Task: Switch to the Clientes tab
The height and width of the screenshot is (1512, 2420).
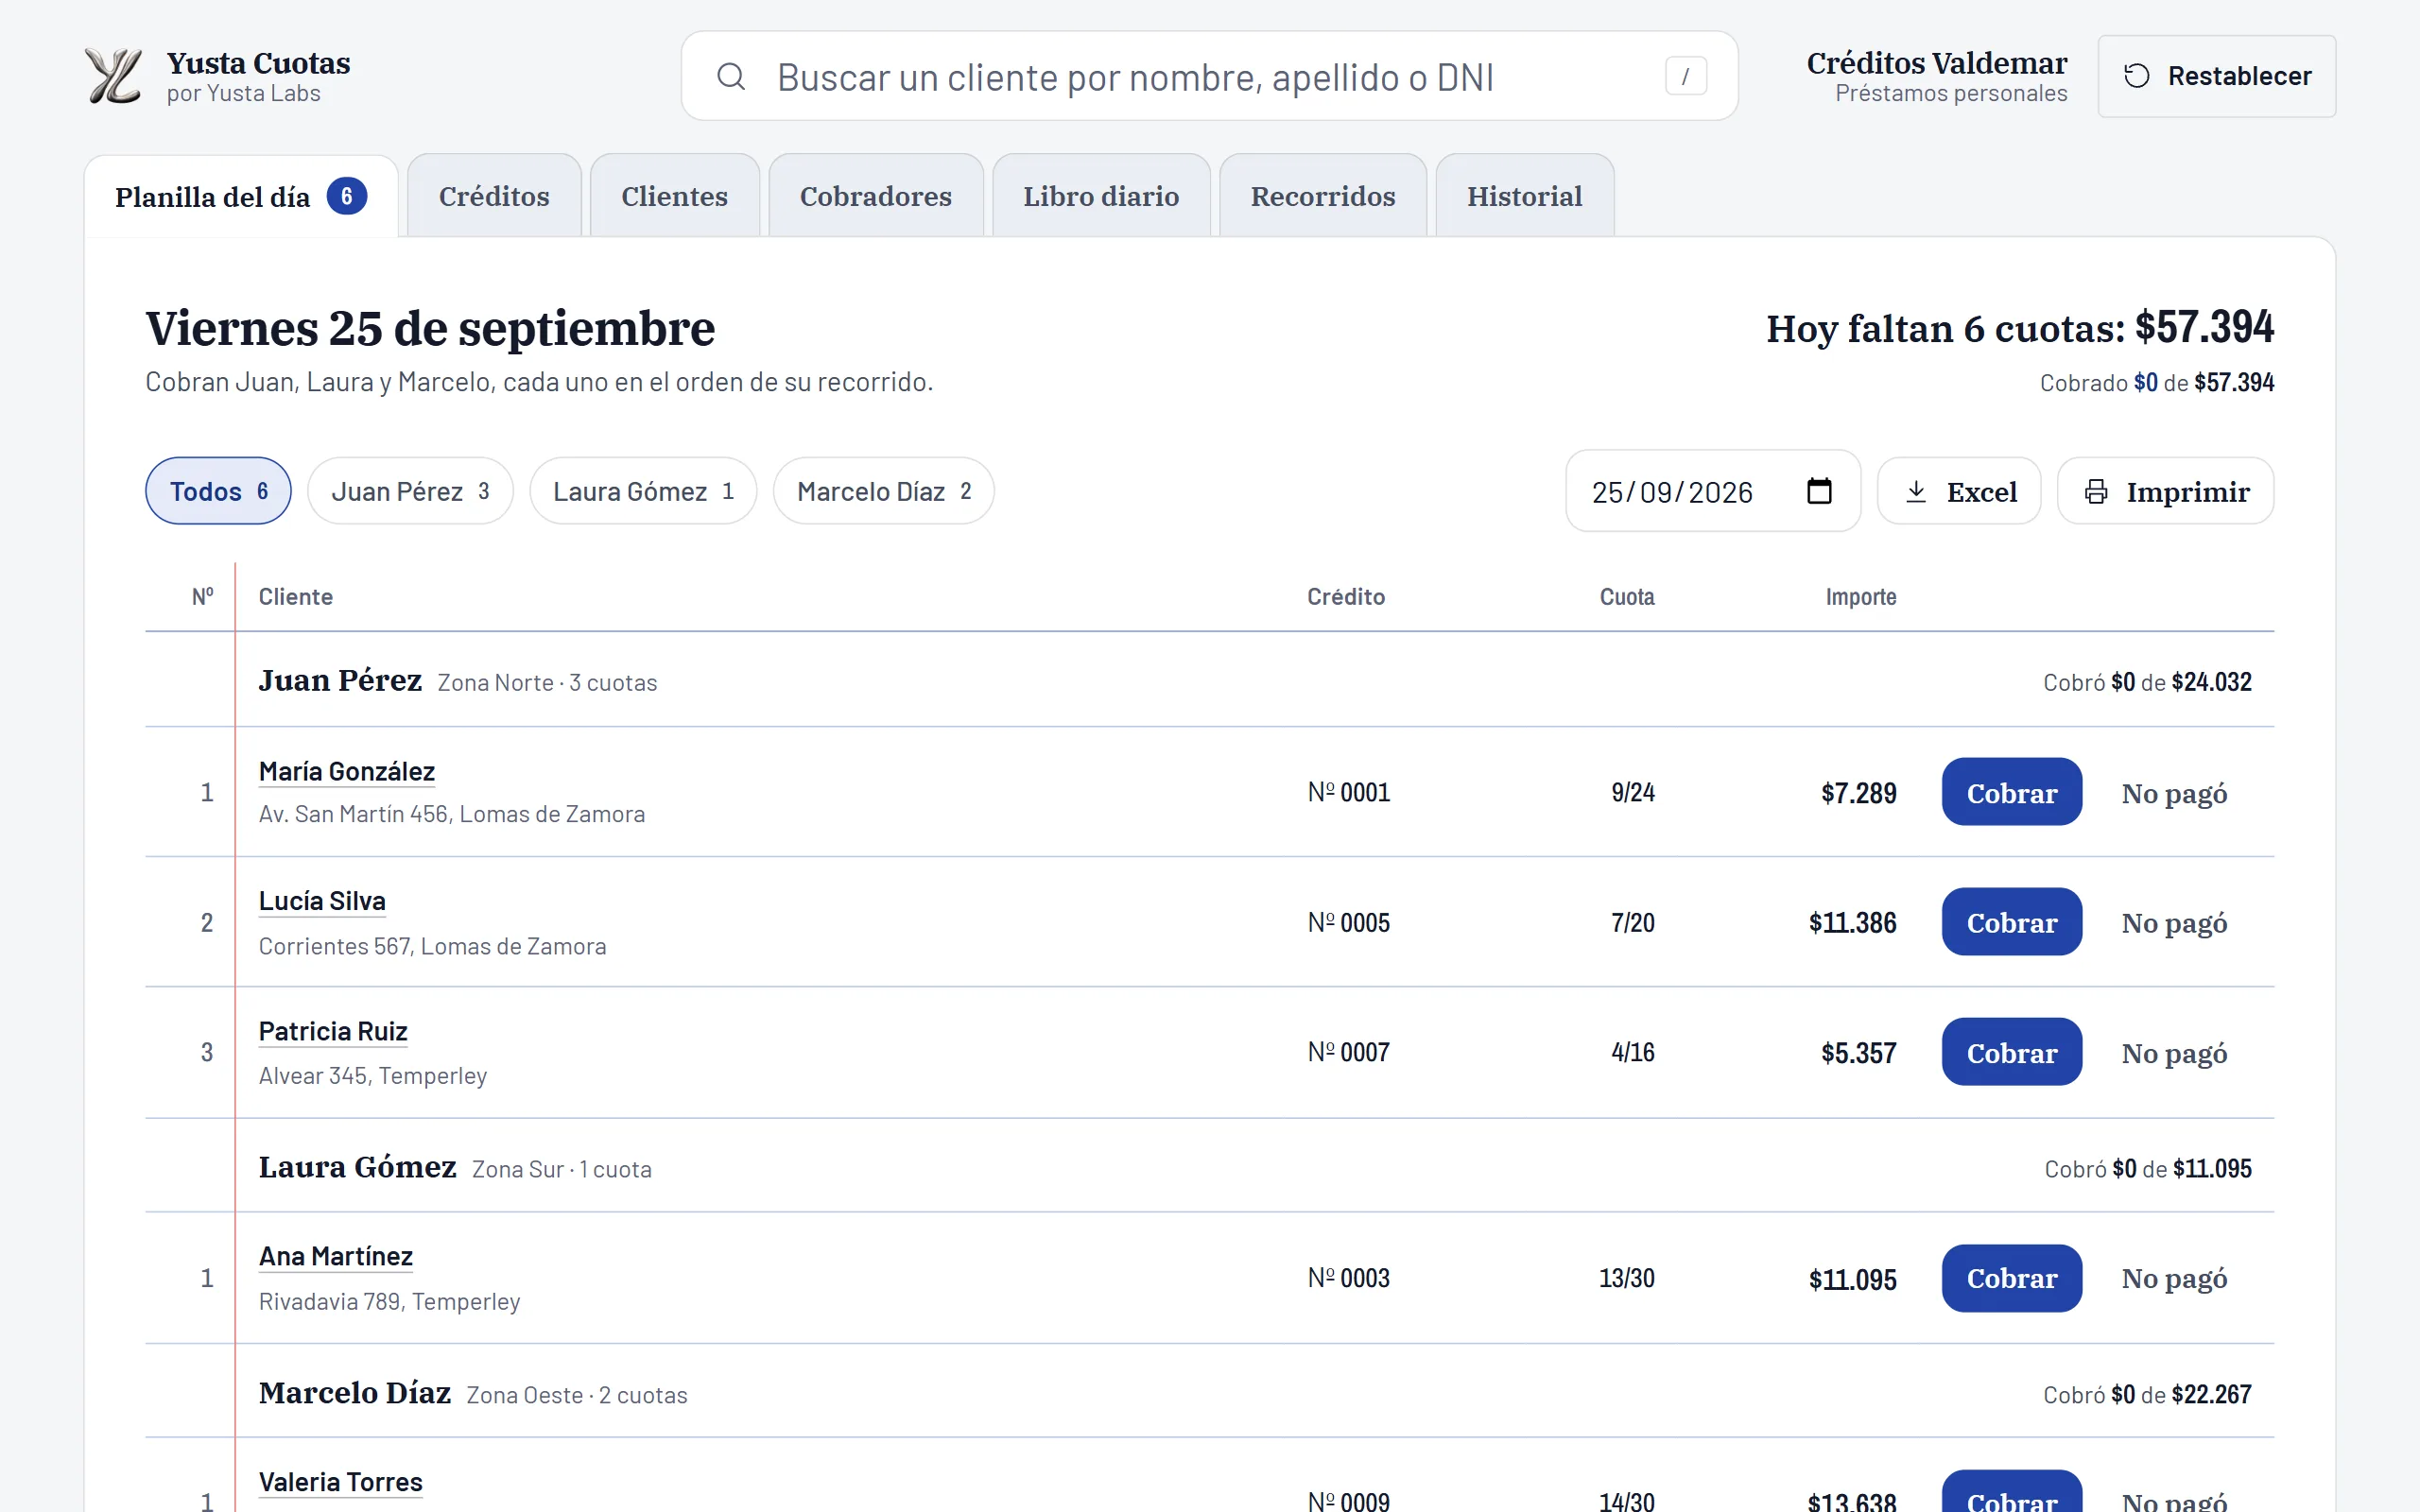Action: [x=674, y=196]
